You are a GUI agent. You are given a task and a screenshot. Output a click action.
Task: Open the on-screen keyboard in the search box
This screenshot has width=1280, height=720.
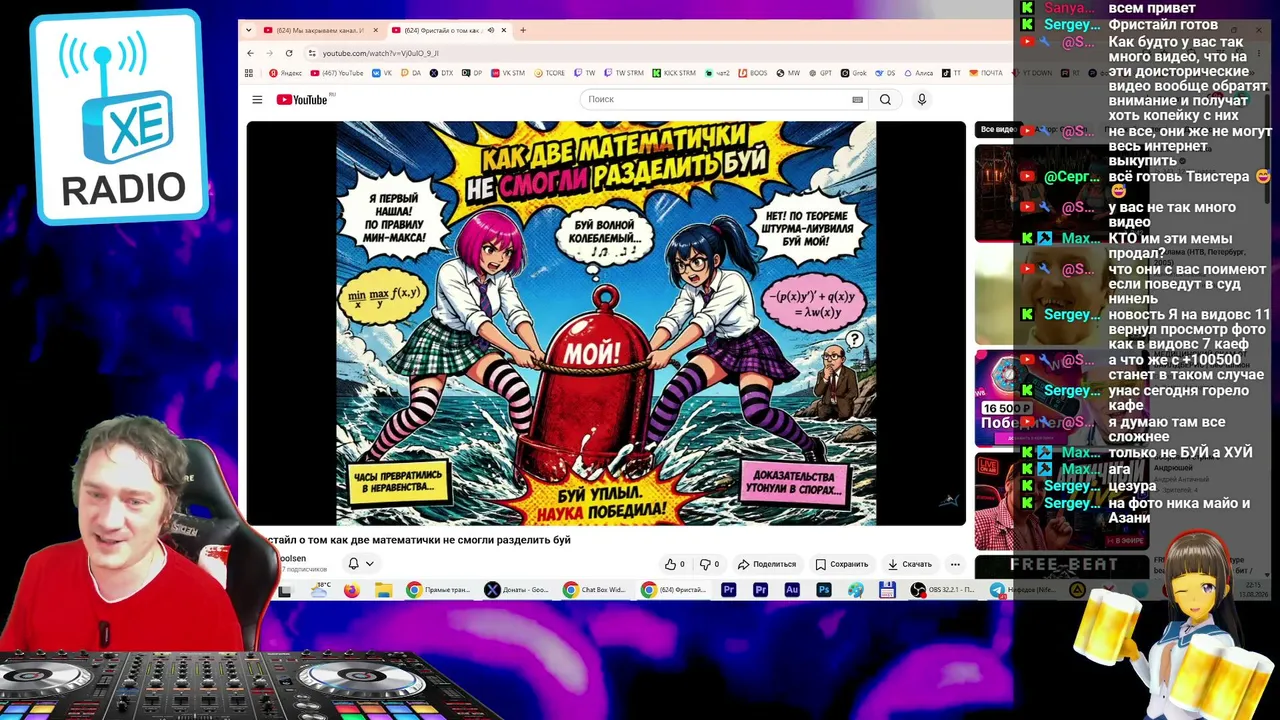coord(857,100)
